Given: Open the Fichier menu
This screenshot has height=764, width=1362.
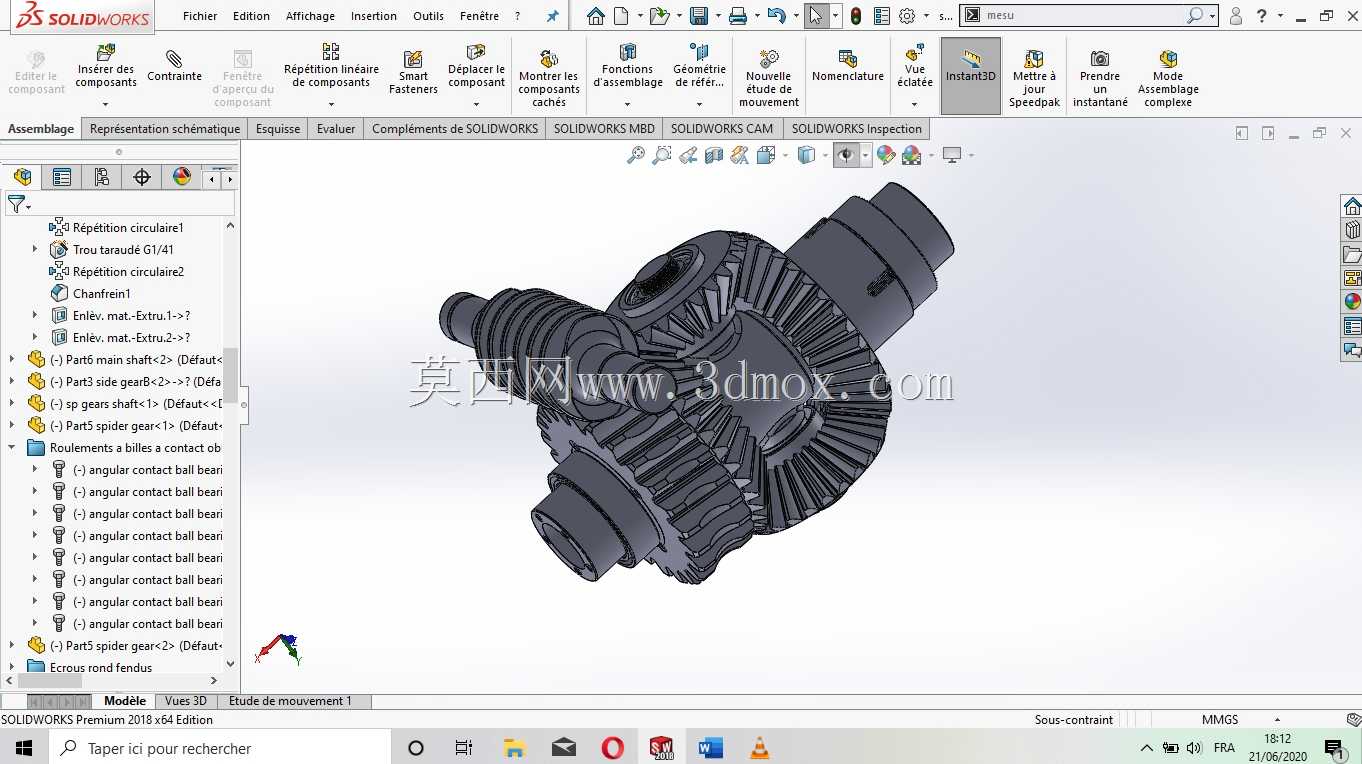Looking at the screenshot, I should (x=200, y=16).
